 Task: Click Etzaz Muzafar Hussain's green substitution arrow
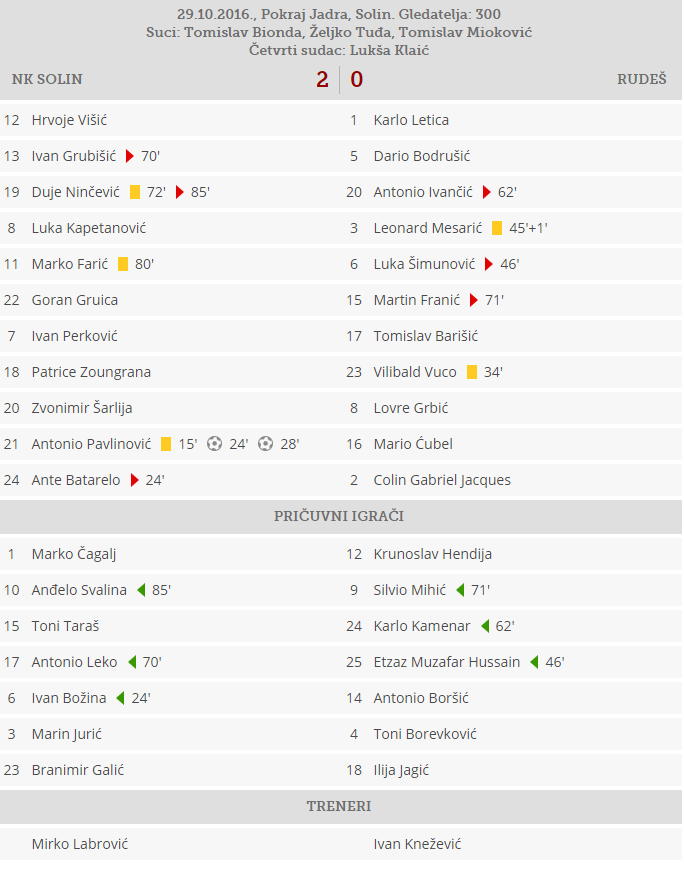[534, 662]
